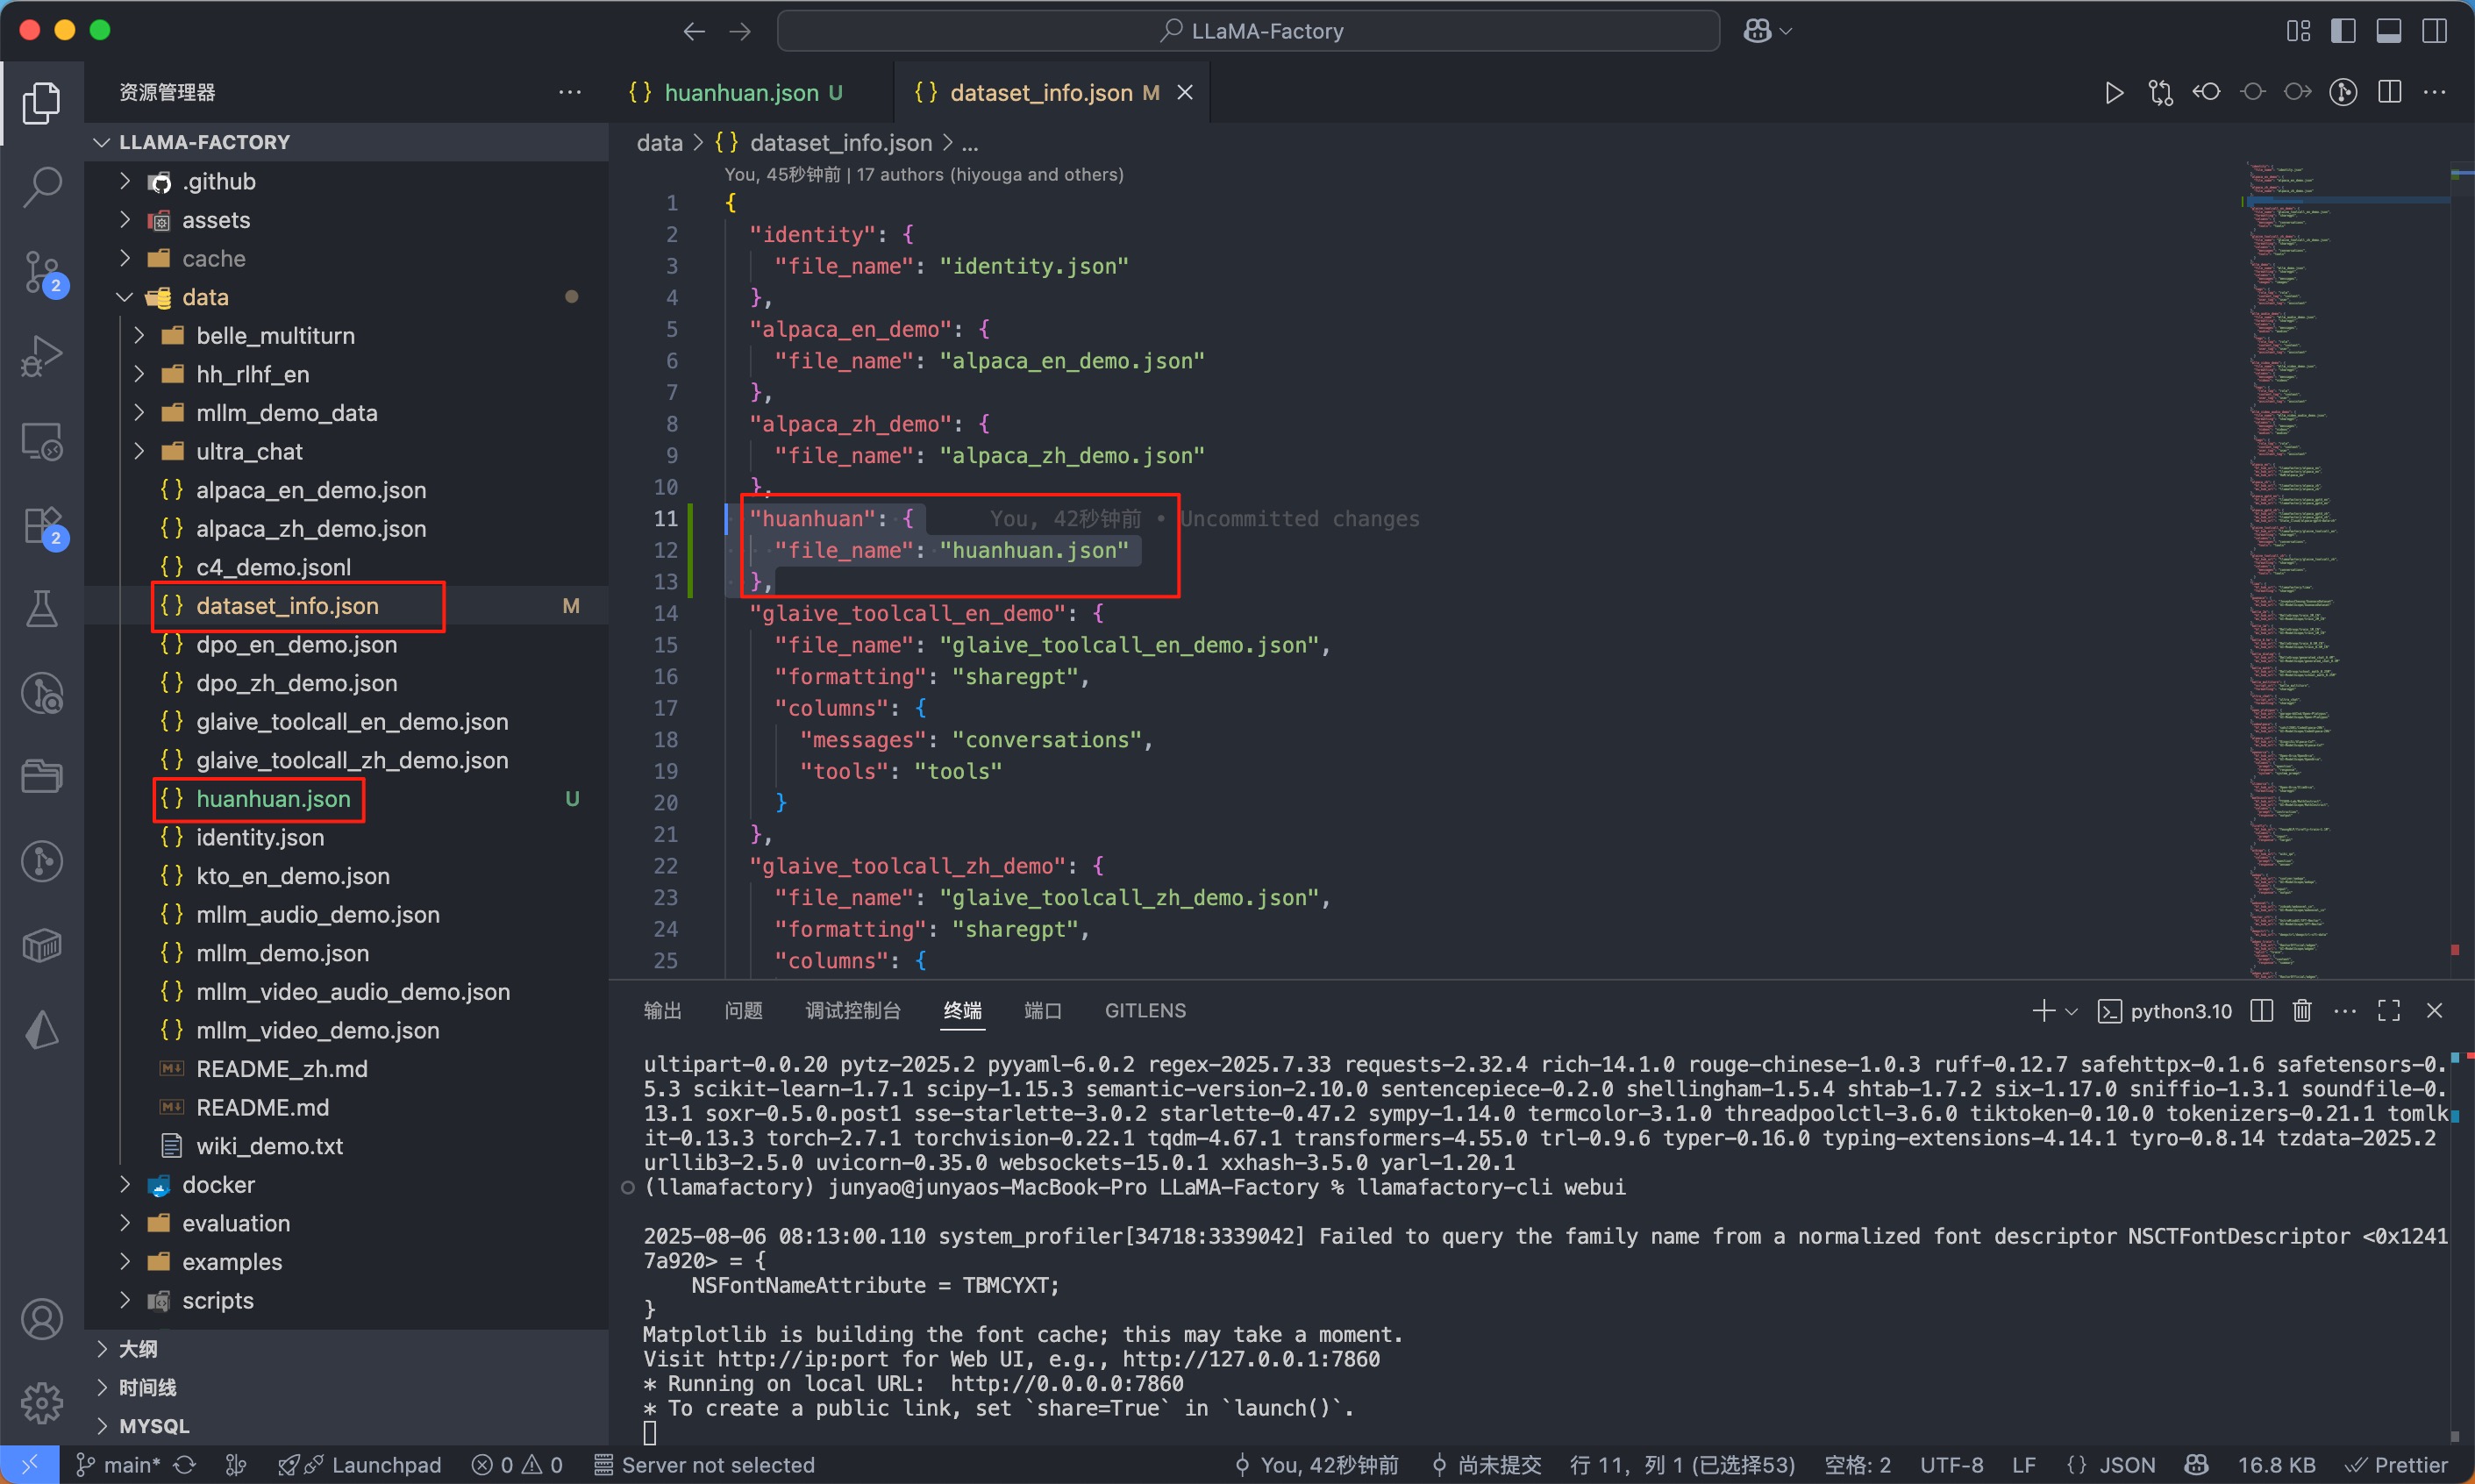Click the New Terminal plus icon
The image size is (2475, 1484).
coord(2043,1011)
